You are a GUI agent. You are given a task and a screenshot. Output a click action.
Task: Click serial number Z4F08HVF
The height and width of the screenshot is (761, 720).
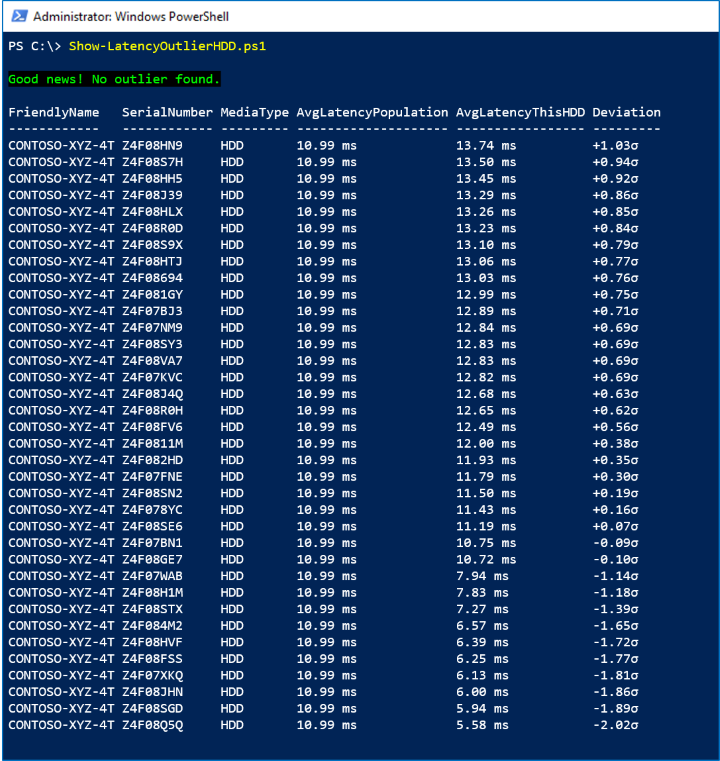[x=152, y=642]
